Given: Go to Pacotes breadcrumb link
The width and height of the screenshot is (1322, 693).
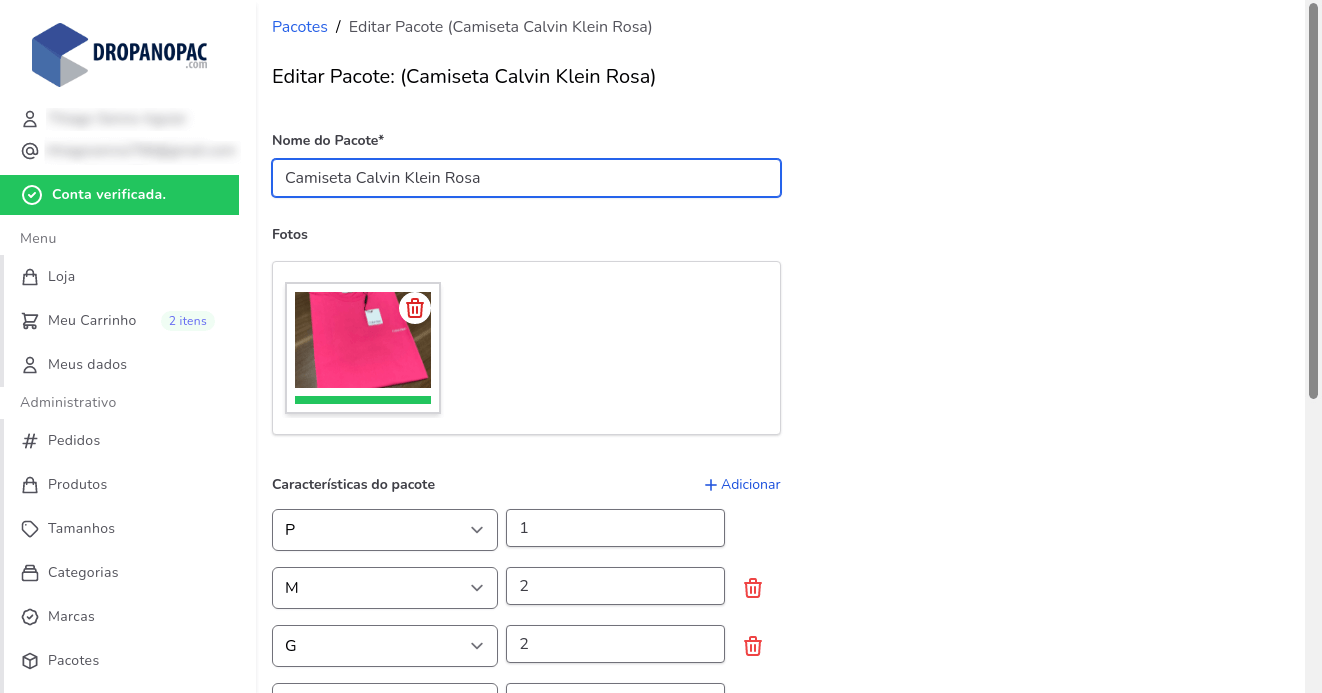Looking at the screenshot, I should (300, 27).
